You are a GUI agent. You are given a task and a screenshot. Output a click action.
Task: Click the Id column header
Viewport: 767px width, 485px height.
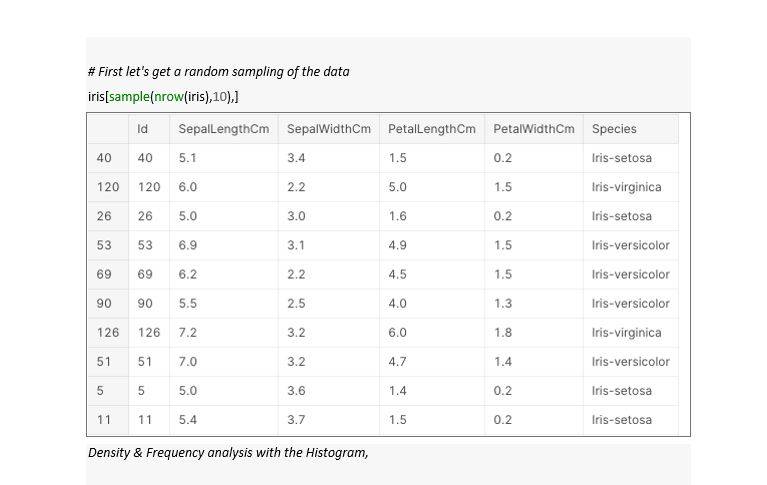point(149,129)
